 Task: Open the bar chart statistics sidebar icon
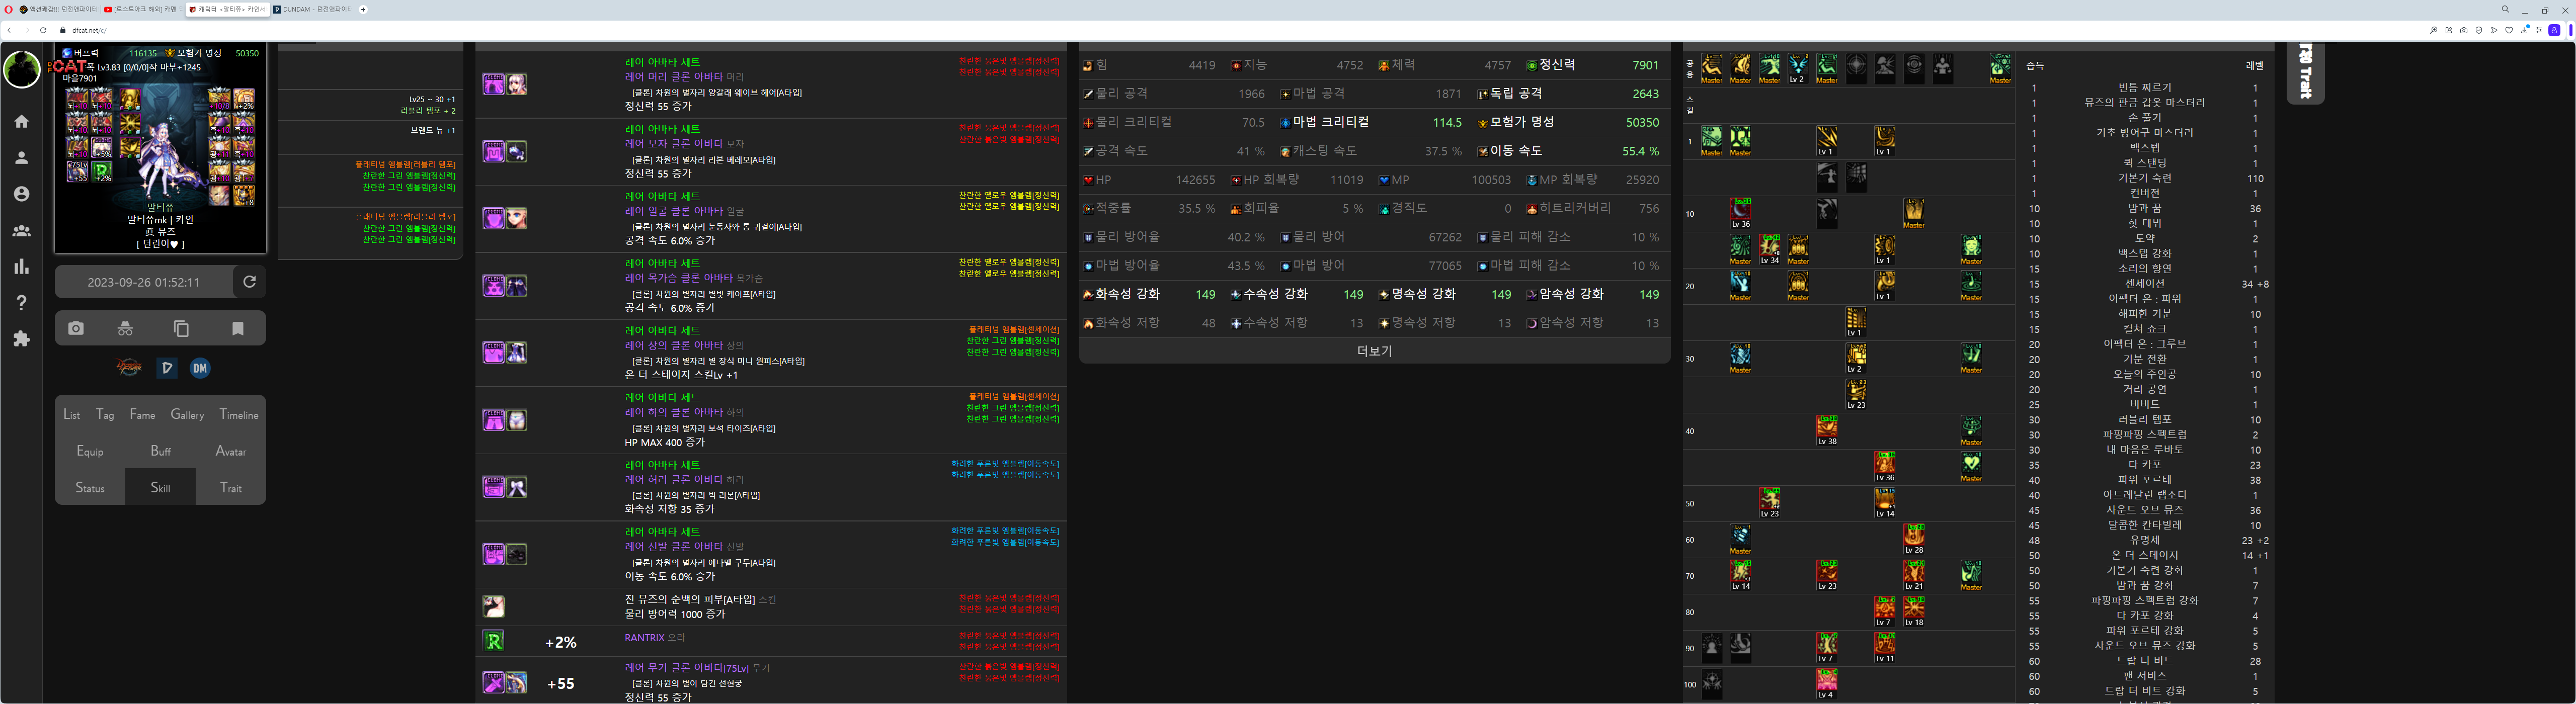click(21, 266)
